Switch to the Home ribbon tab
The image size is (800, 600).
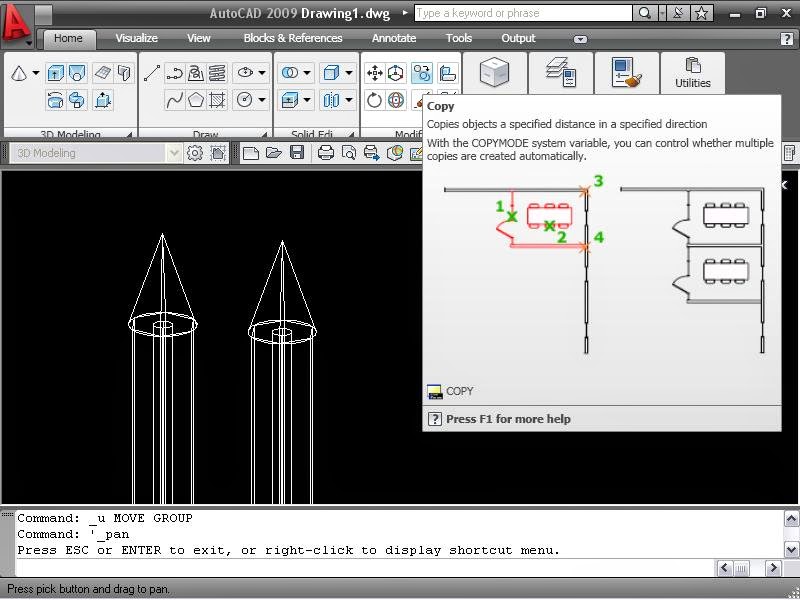click(x=68, y=38)
